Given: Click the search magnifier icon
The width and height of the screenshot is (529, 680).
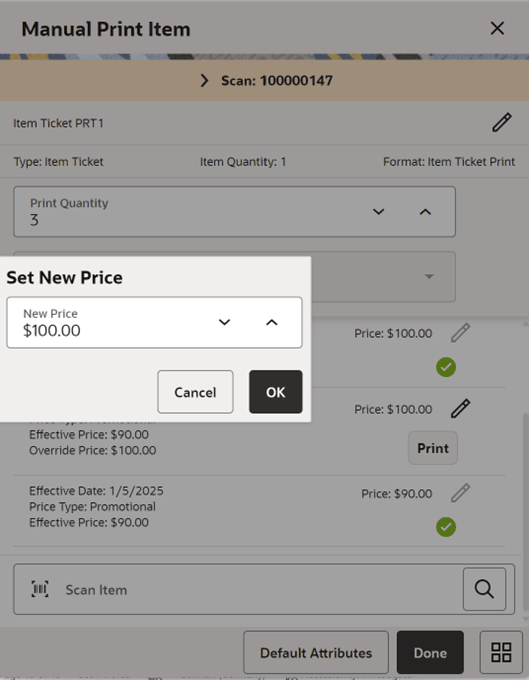Looking at the screenshot, I should click(x=484, y=589).
